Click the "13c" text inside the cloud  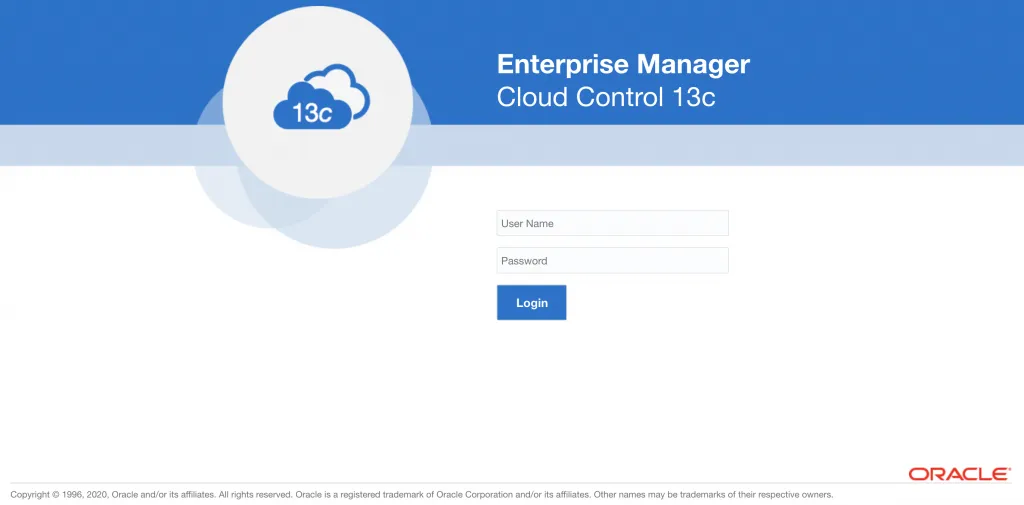coord(312,113)
